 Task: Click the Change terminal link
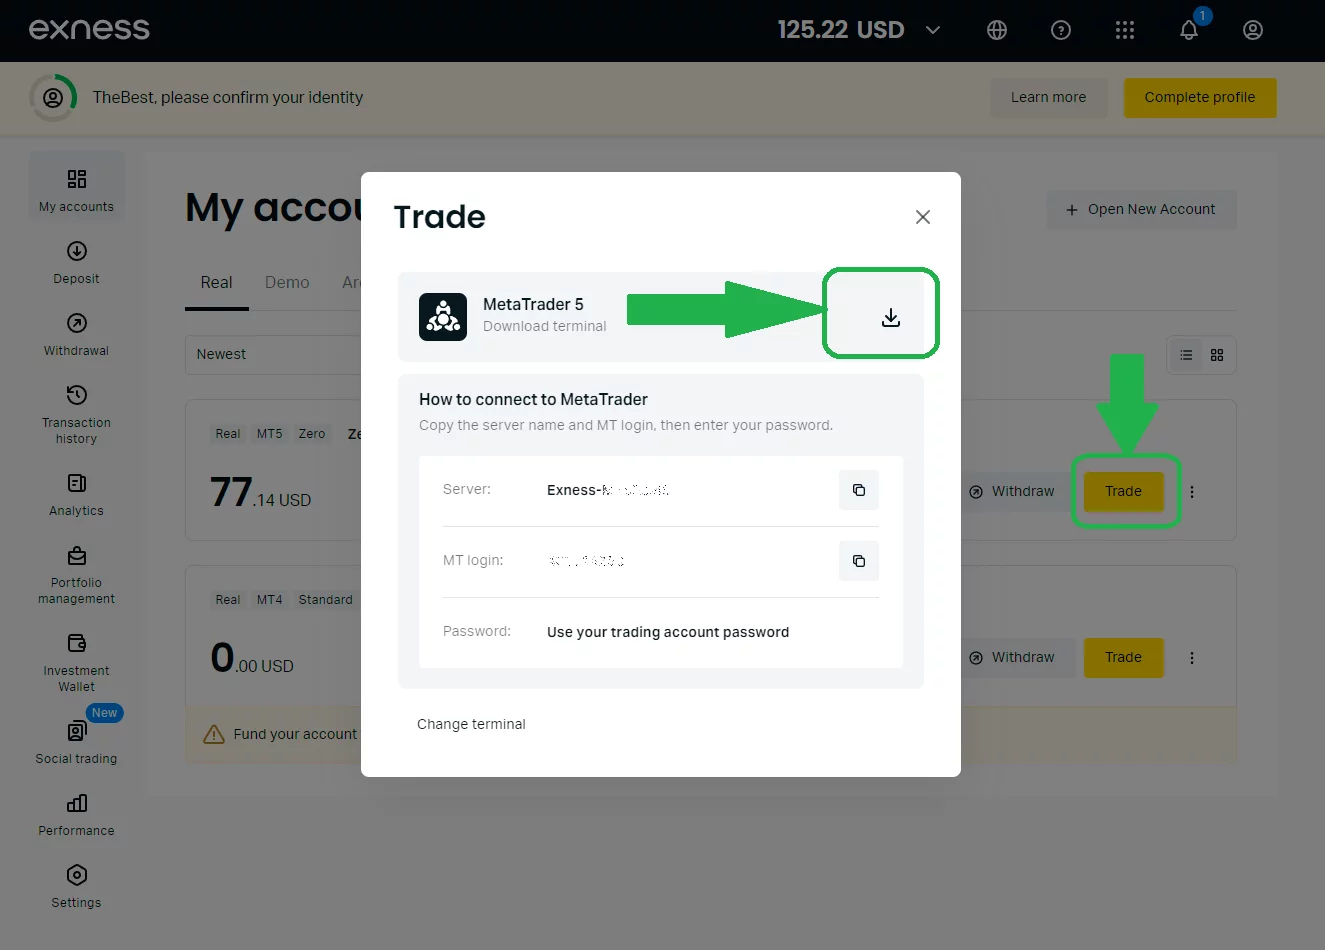tap(471, 724)
